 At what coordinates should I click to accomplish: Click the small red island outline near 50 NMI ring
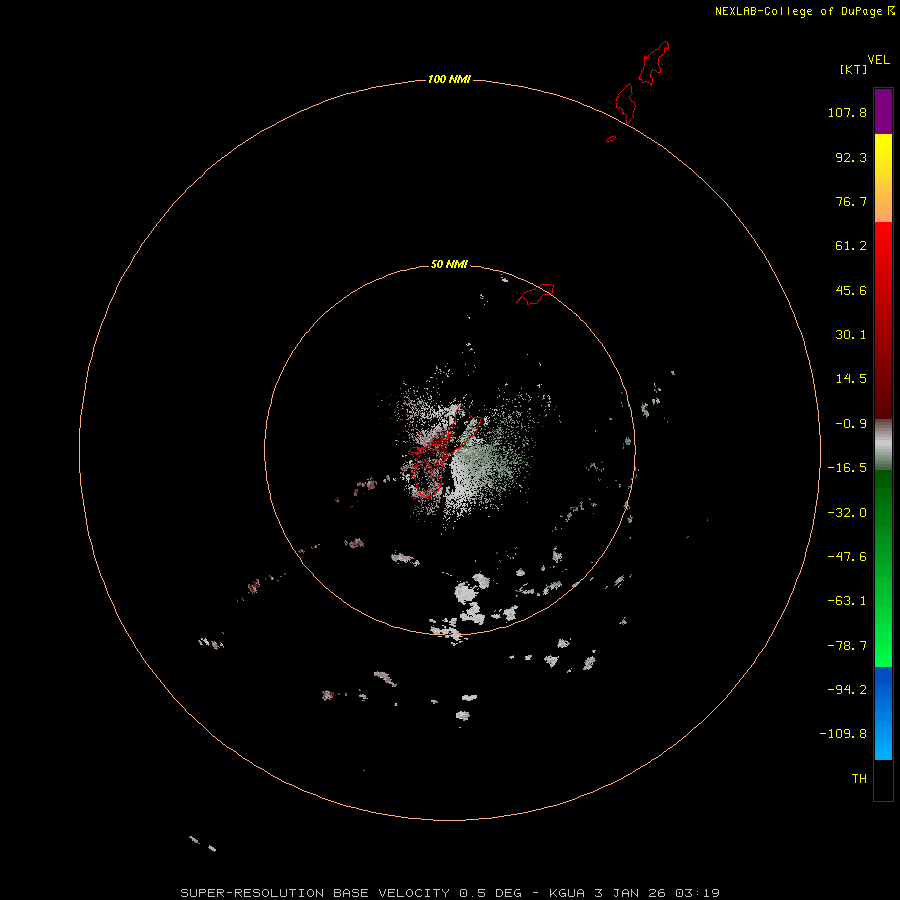point(535,294)
